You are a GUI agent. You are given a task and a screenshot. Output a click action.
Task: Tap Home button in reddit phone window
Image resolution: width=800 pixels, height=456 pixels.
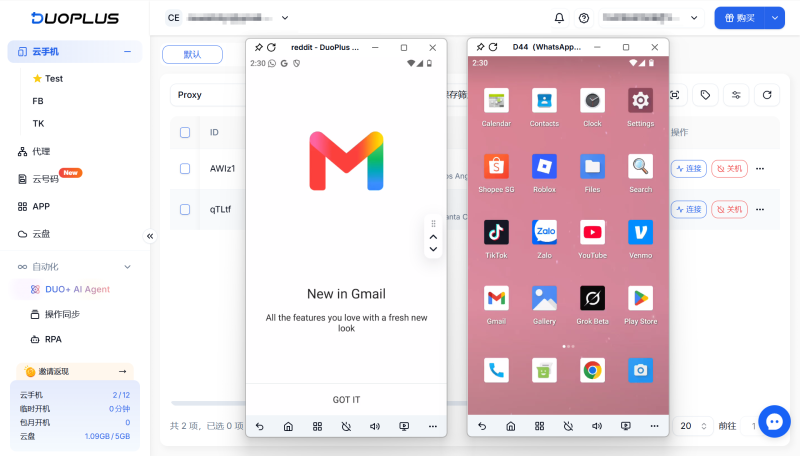coord(288,426)
